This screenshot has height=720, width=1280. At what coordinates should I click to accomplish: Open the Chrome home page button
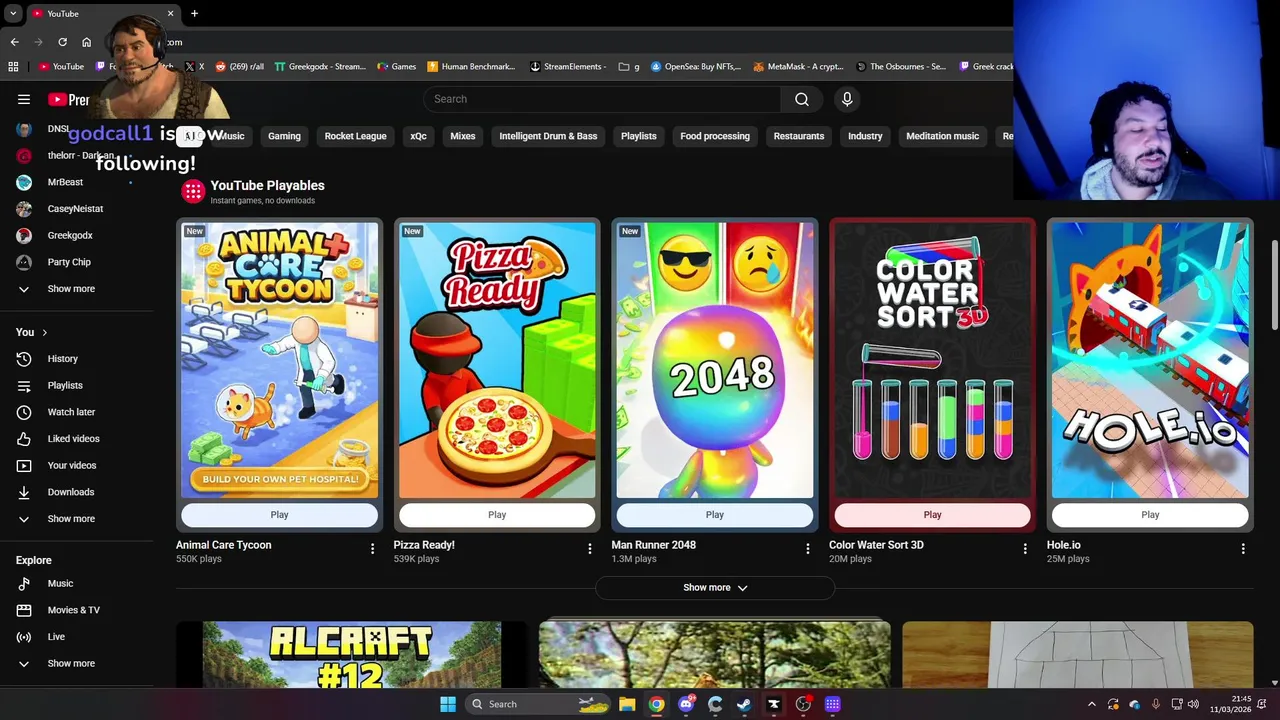(86, 42)
